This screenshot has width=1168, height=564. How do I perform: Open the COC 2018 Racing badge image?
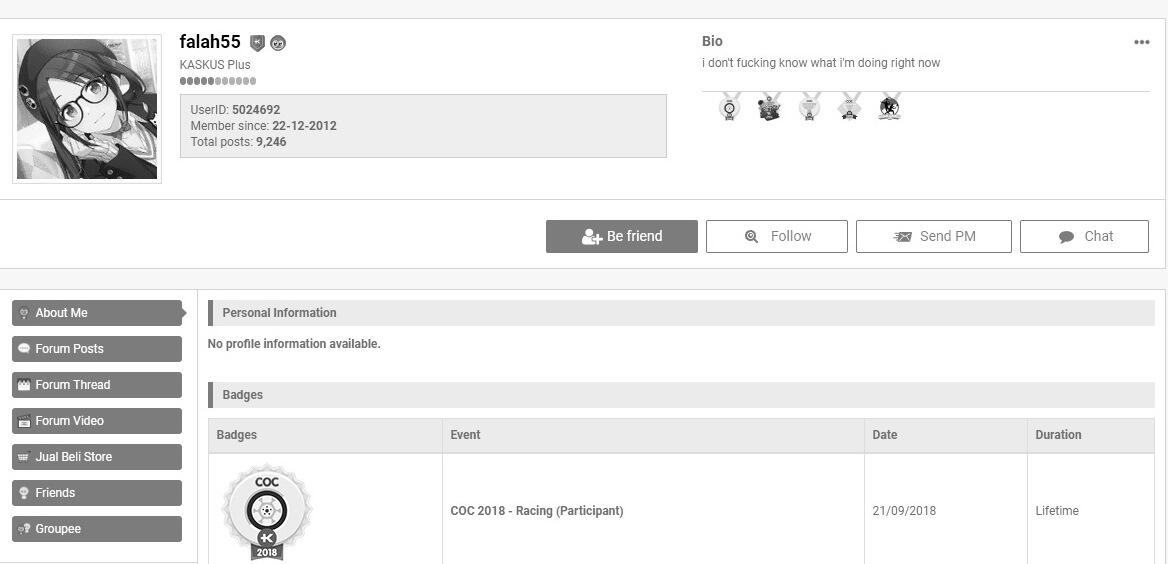tap(267, 511)
